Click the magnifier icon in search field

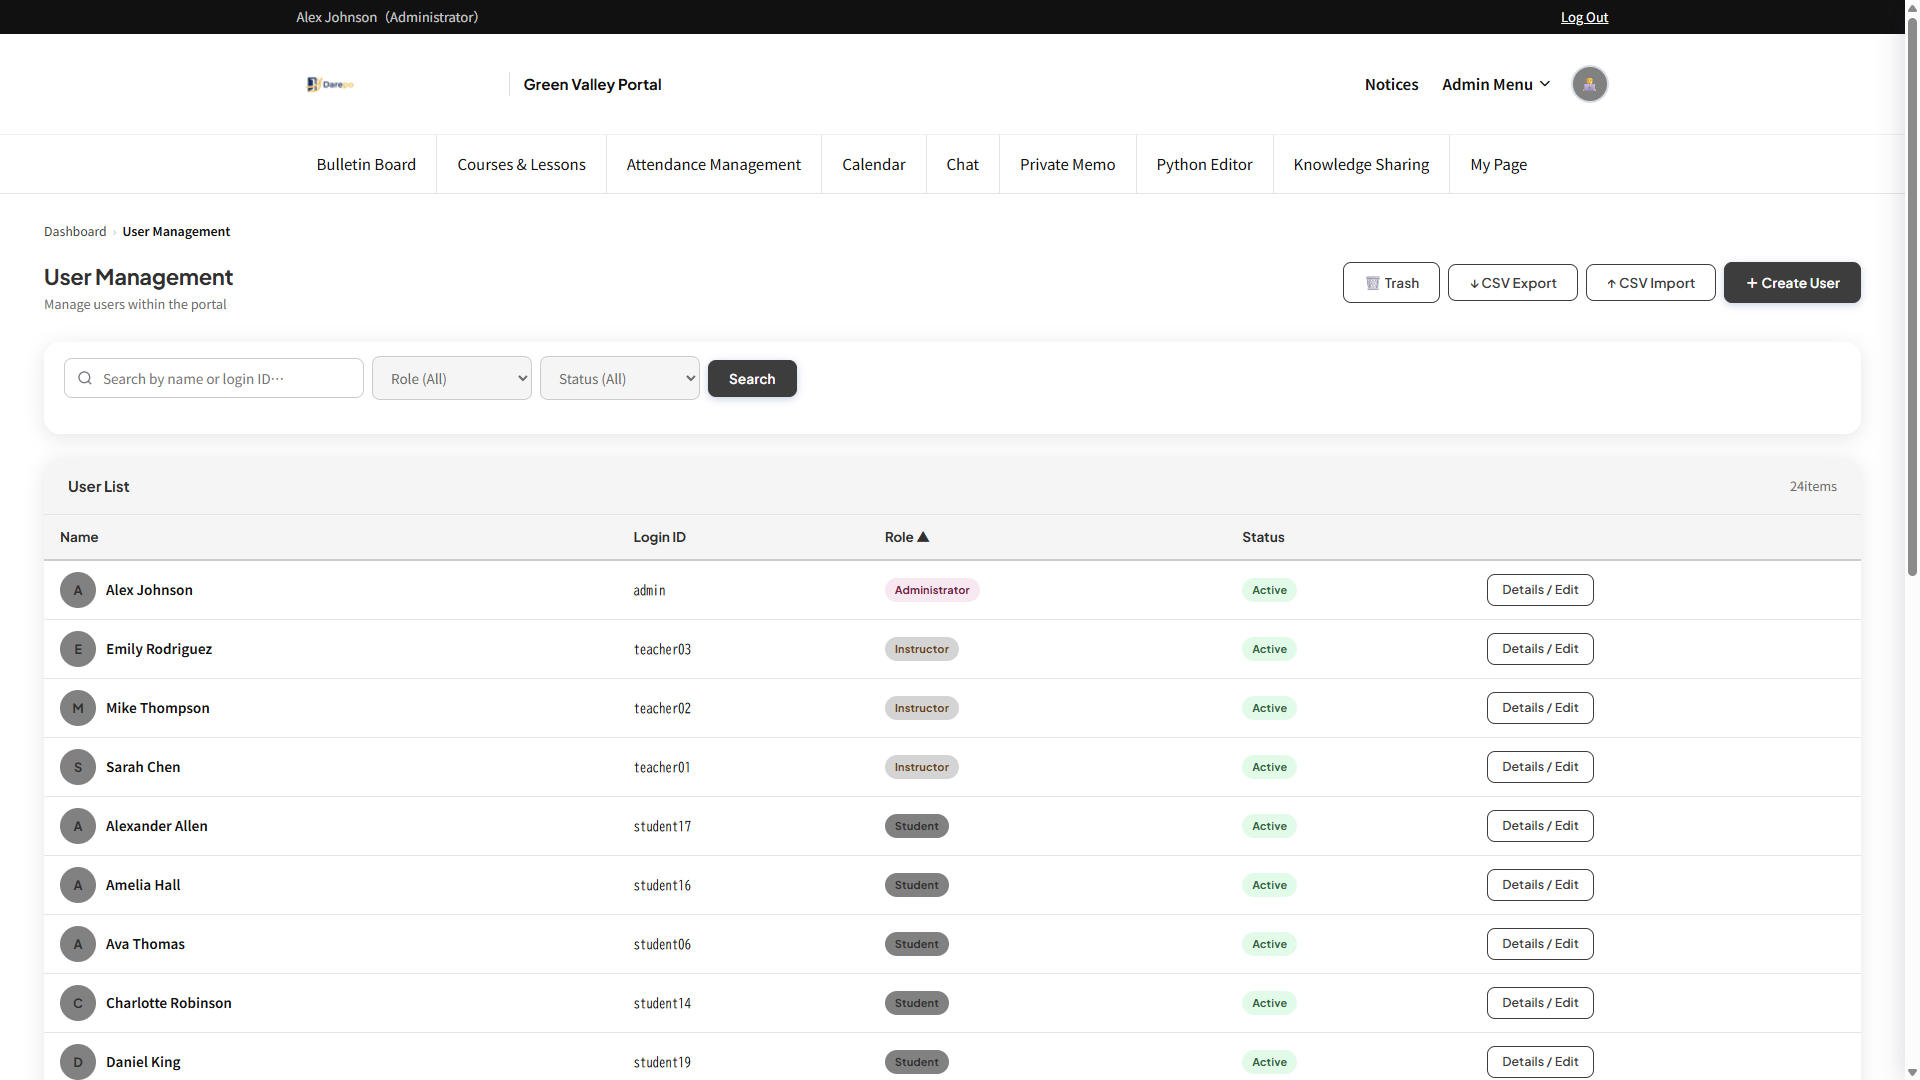tap(85, 378)
